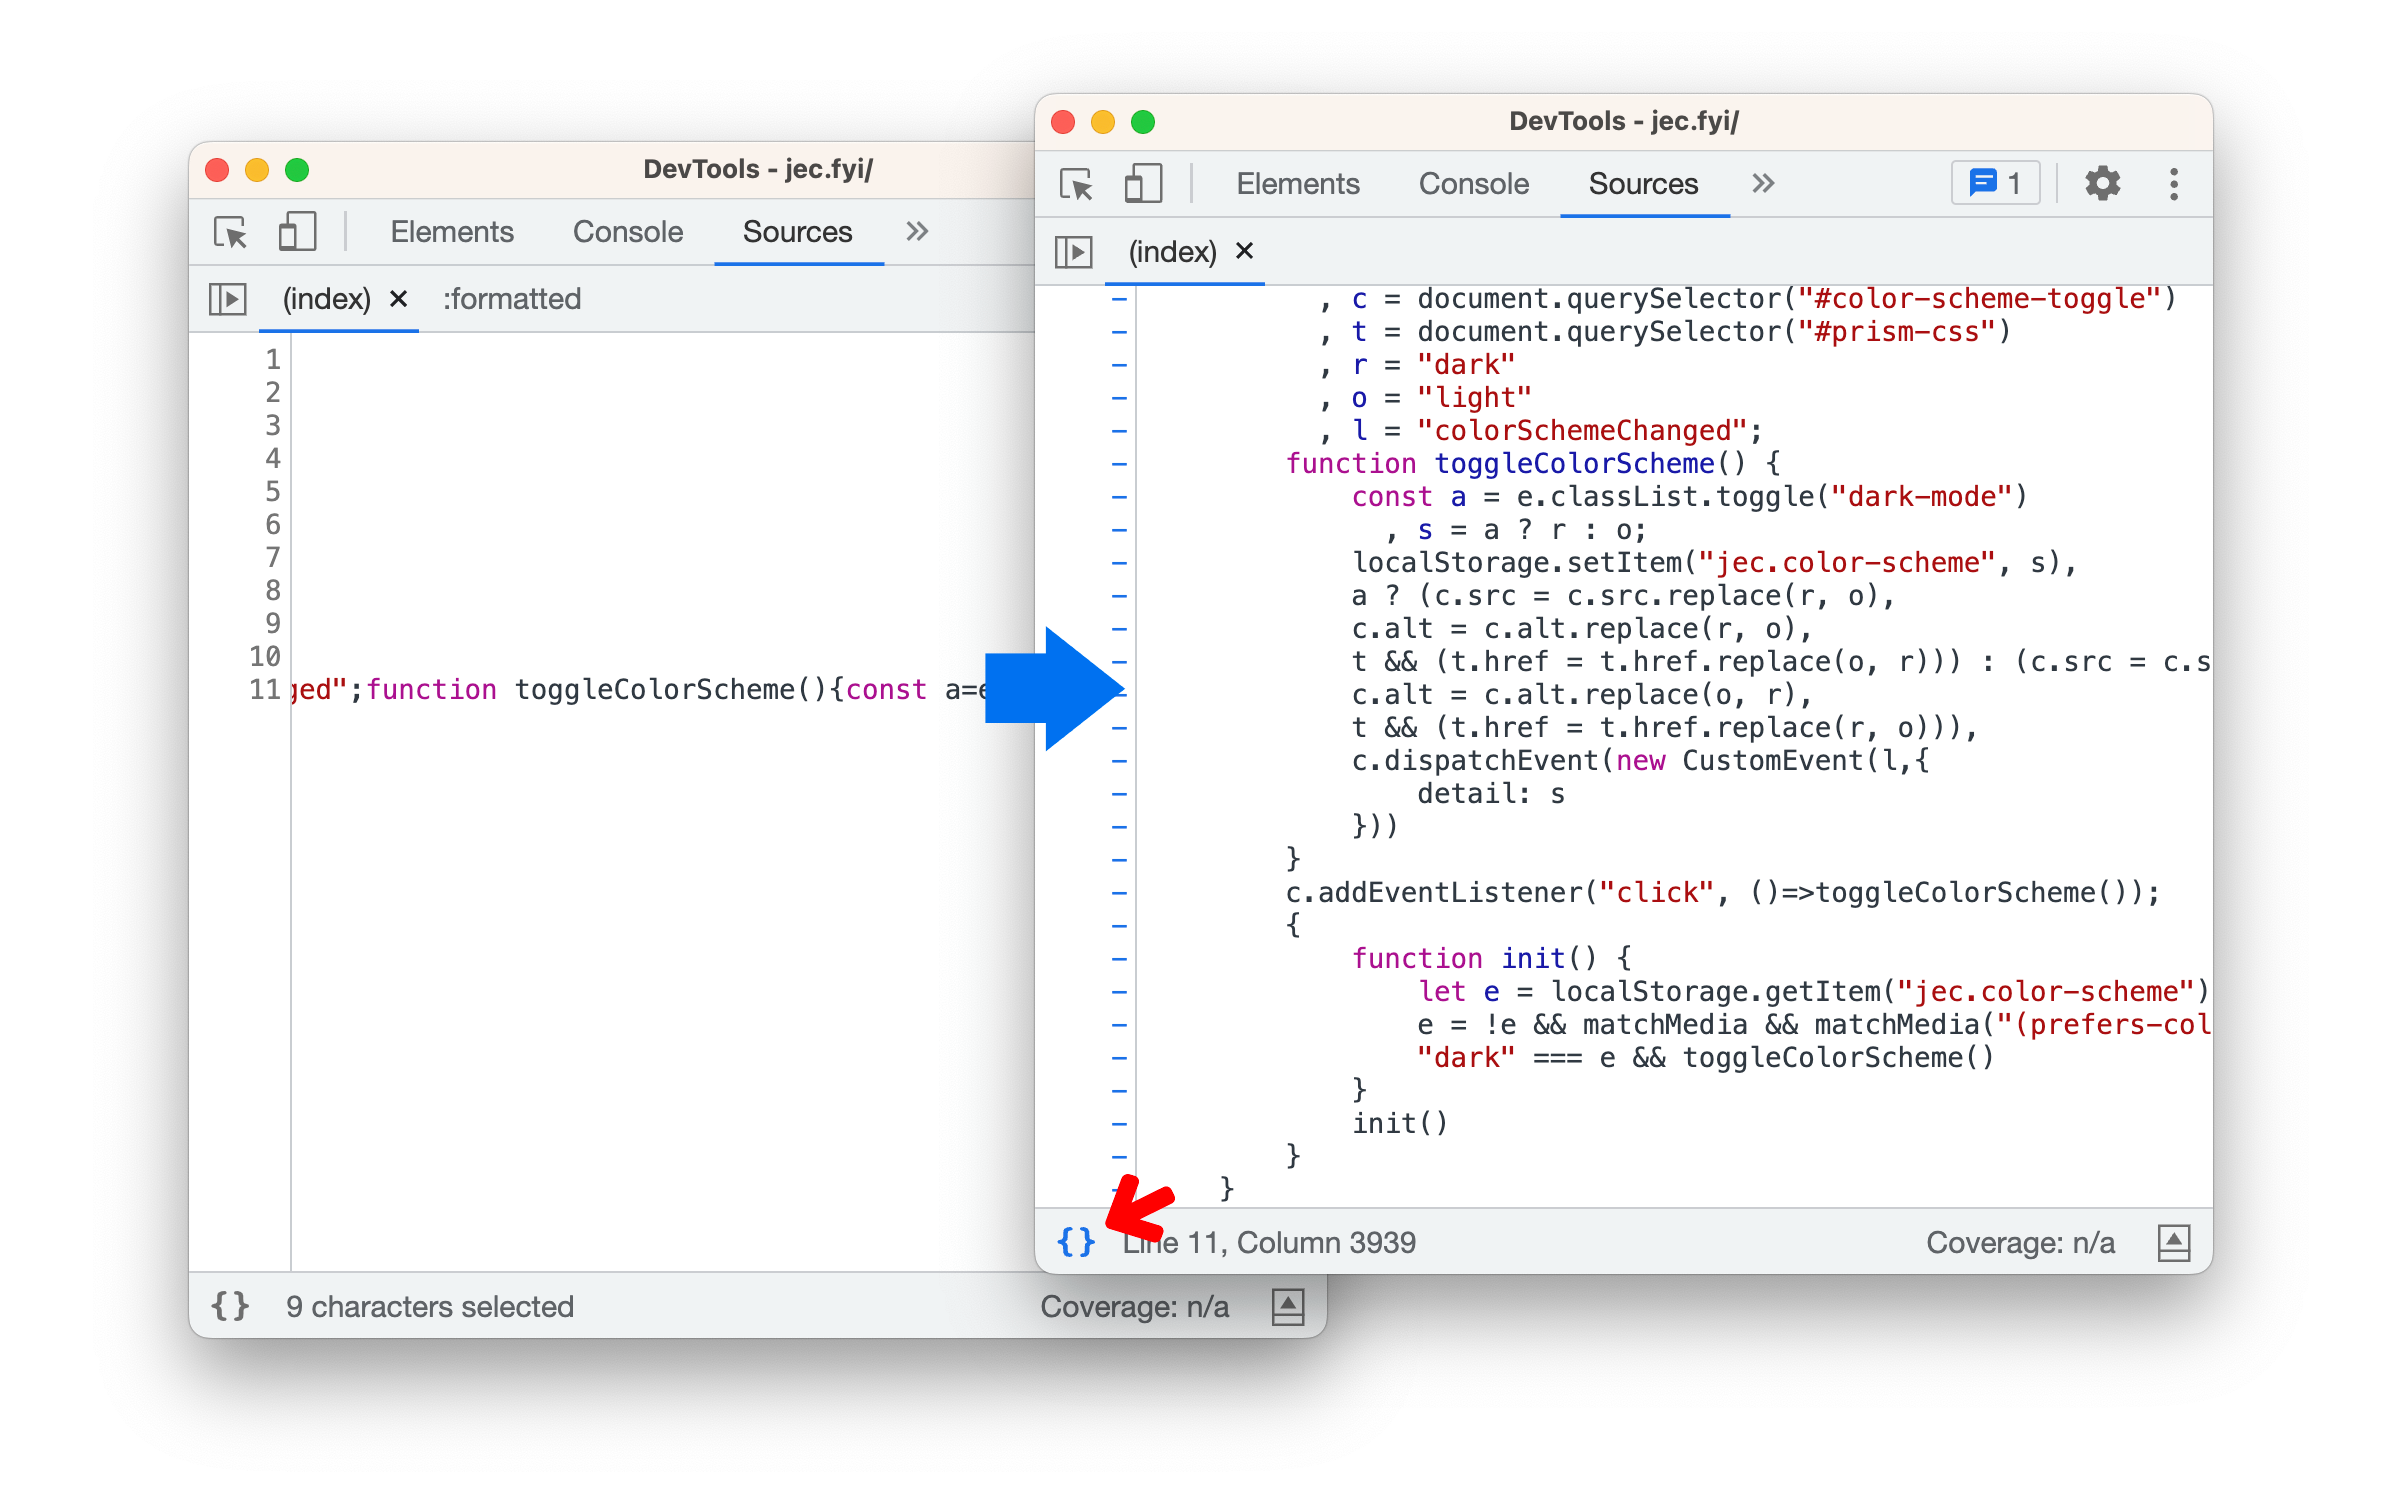Expand the Sources panel sidebar toggle
Viewport: 2402px width, 1504px height.
point(1077,248)
